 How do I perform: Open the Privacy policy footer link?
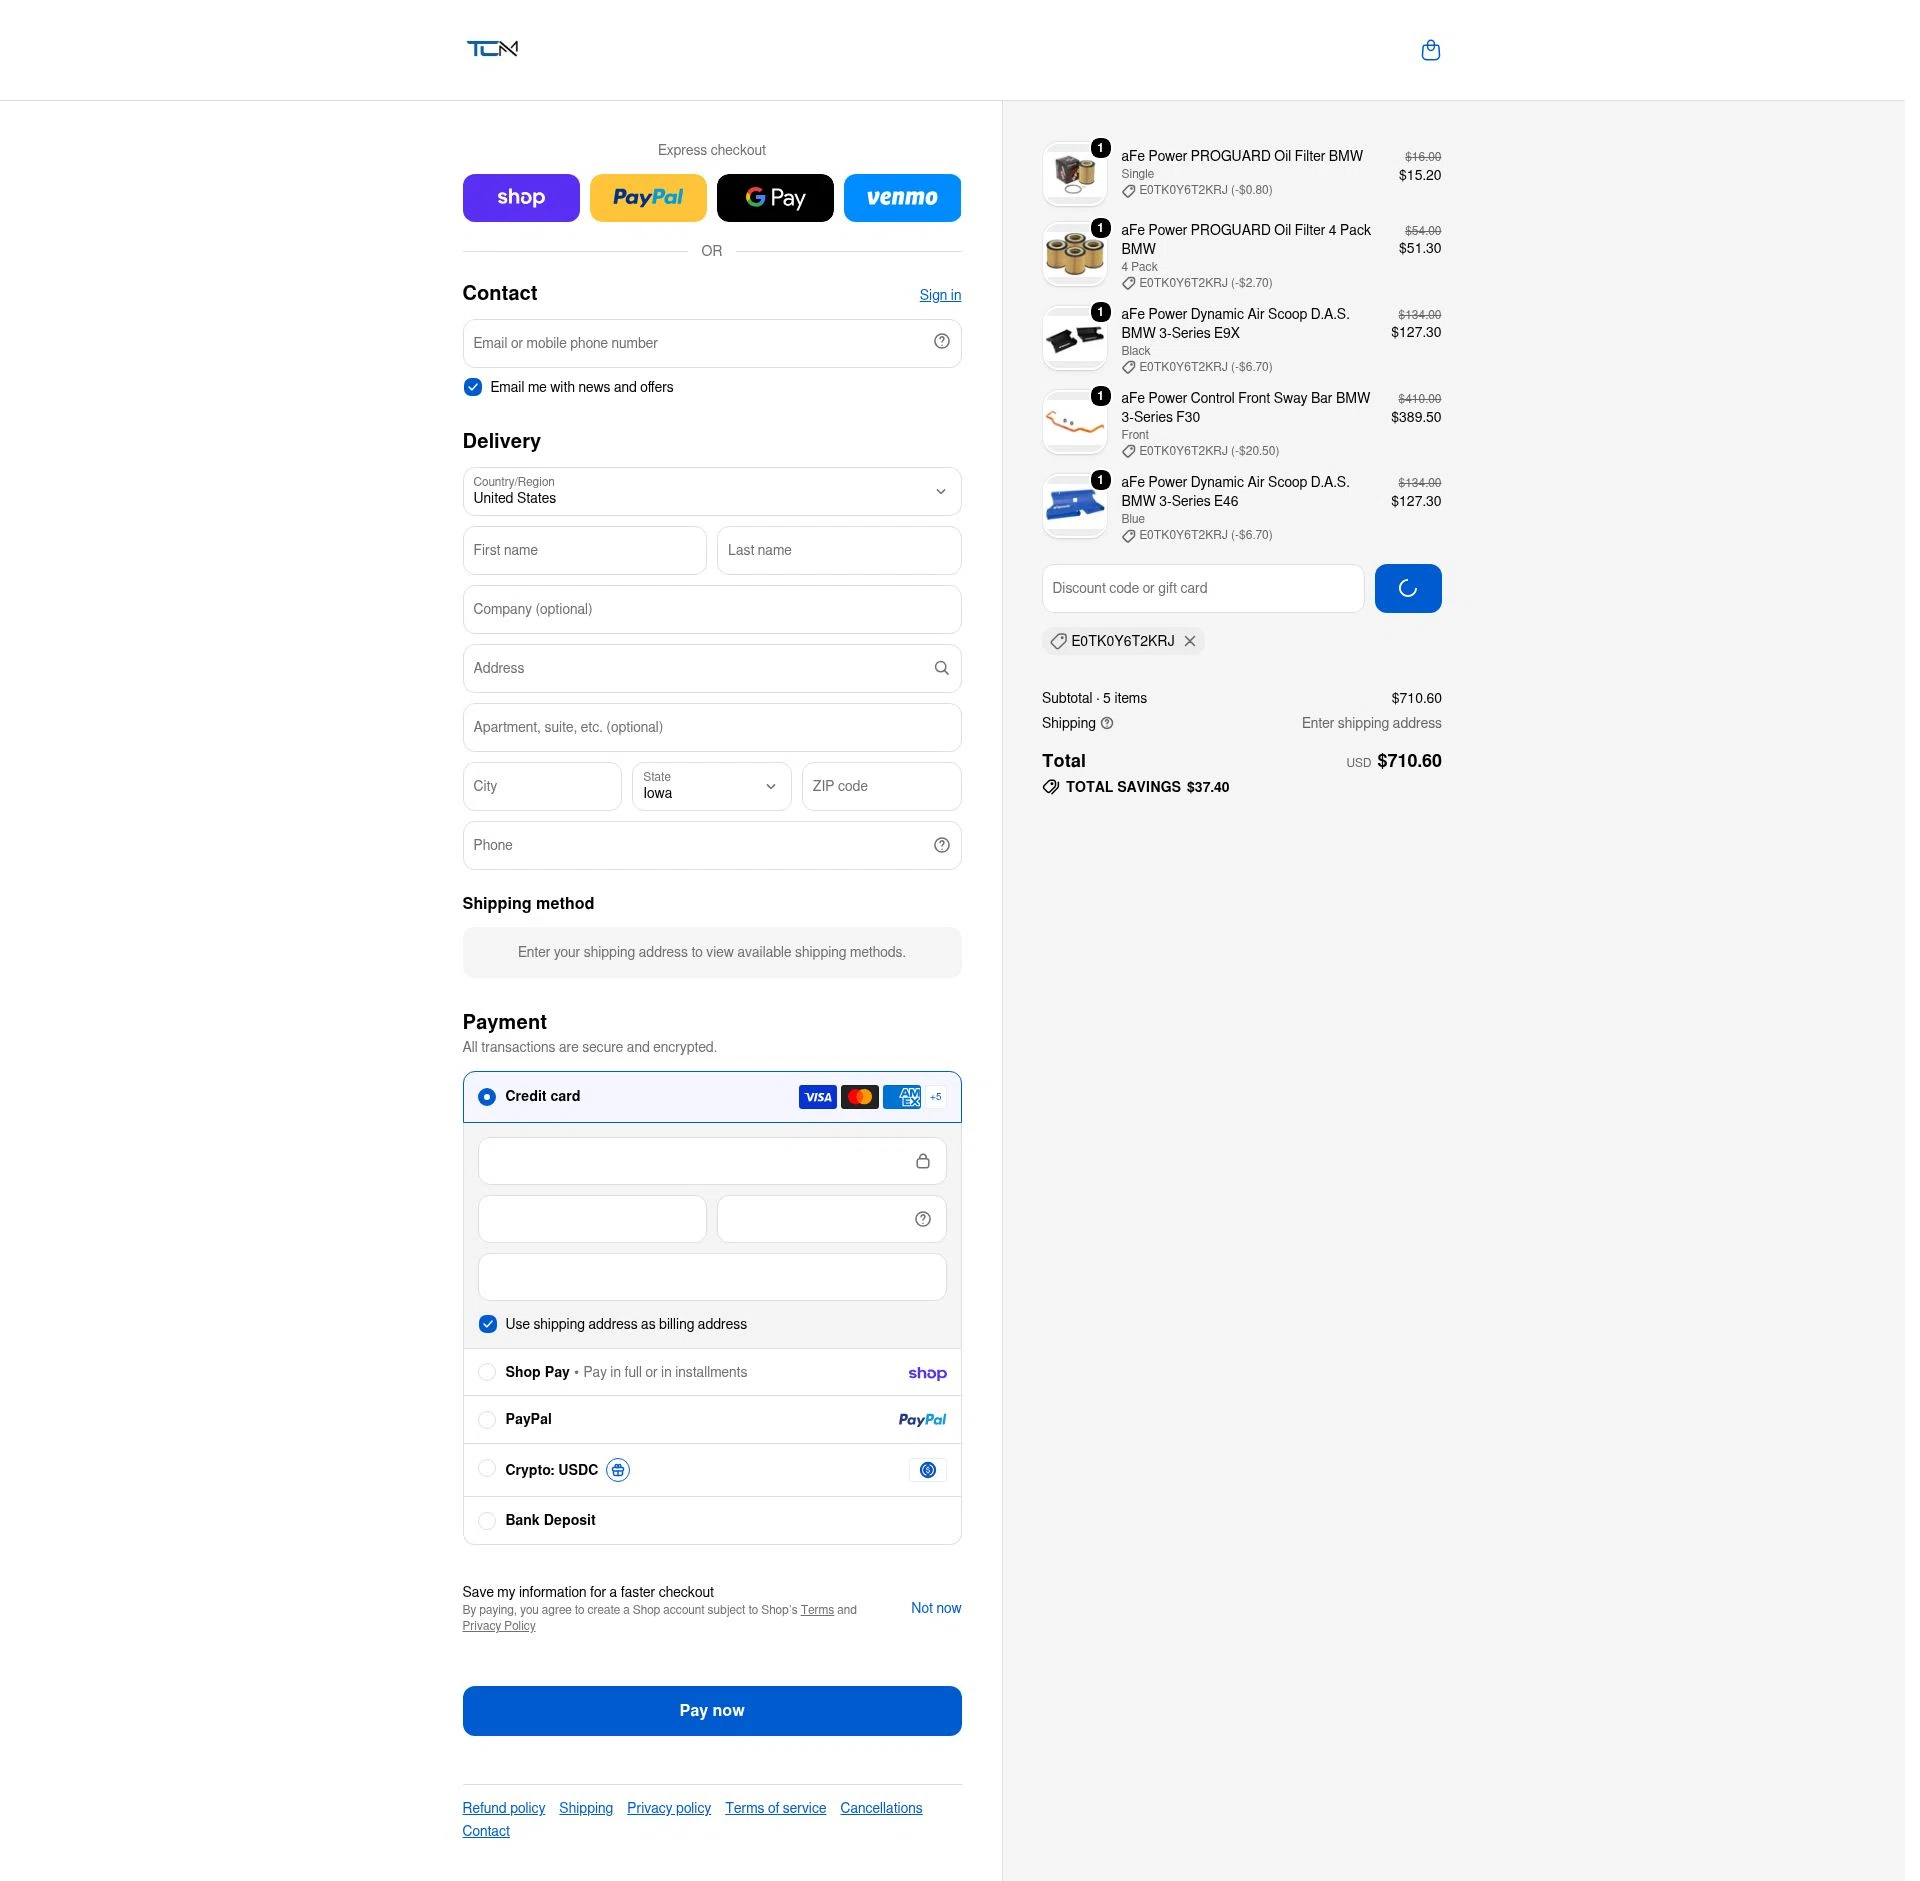click(x=669, y=1808)
